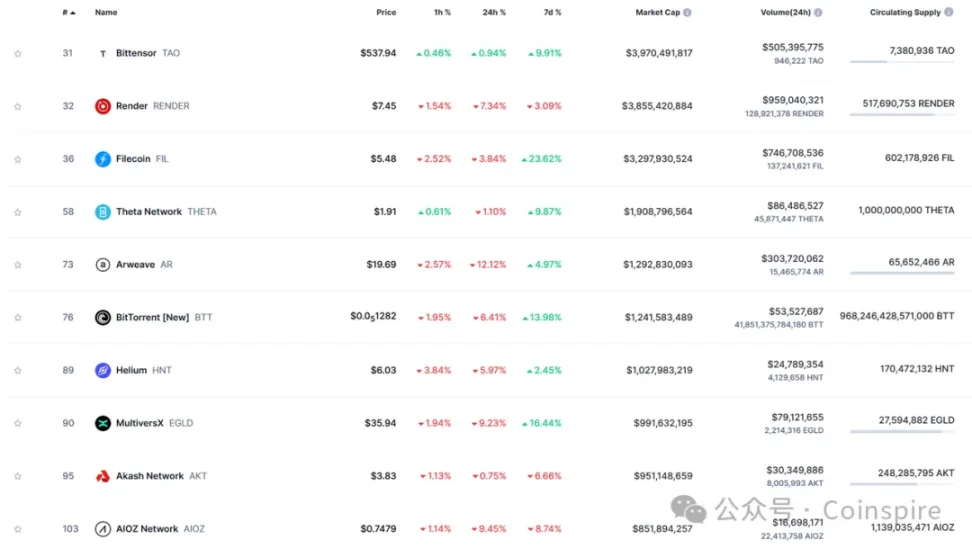This screenshot has height=549, width=972.
Task: Click the Arweave logo icon
Action: tap(103, 265)
